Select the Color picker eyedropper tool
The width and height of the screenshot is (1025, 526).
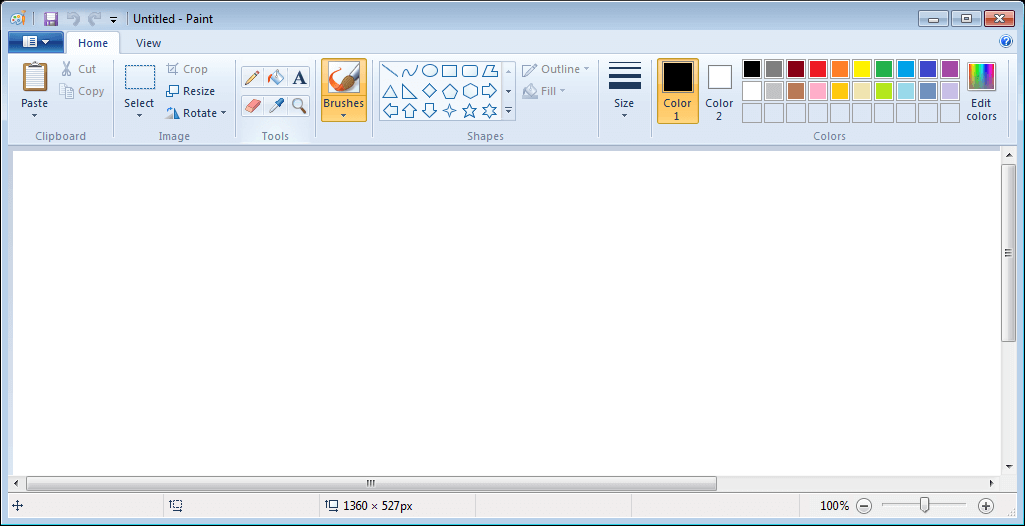(x=276, y=105)
